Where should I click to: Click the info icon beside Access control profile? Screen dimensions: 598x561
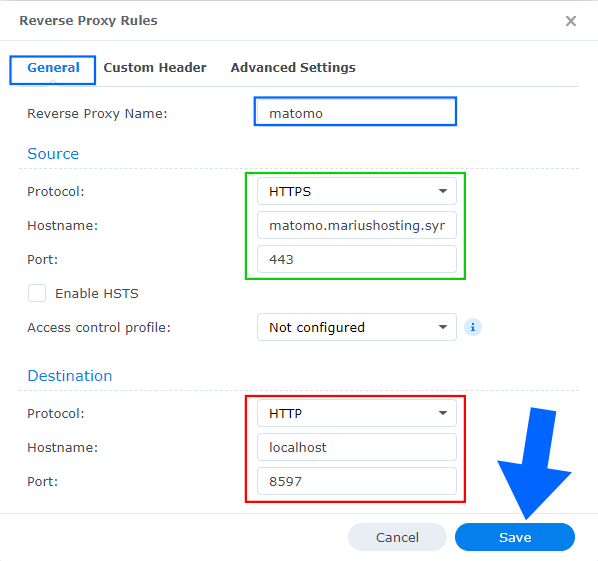tap(473, 327)
